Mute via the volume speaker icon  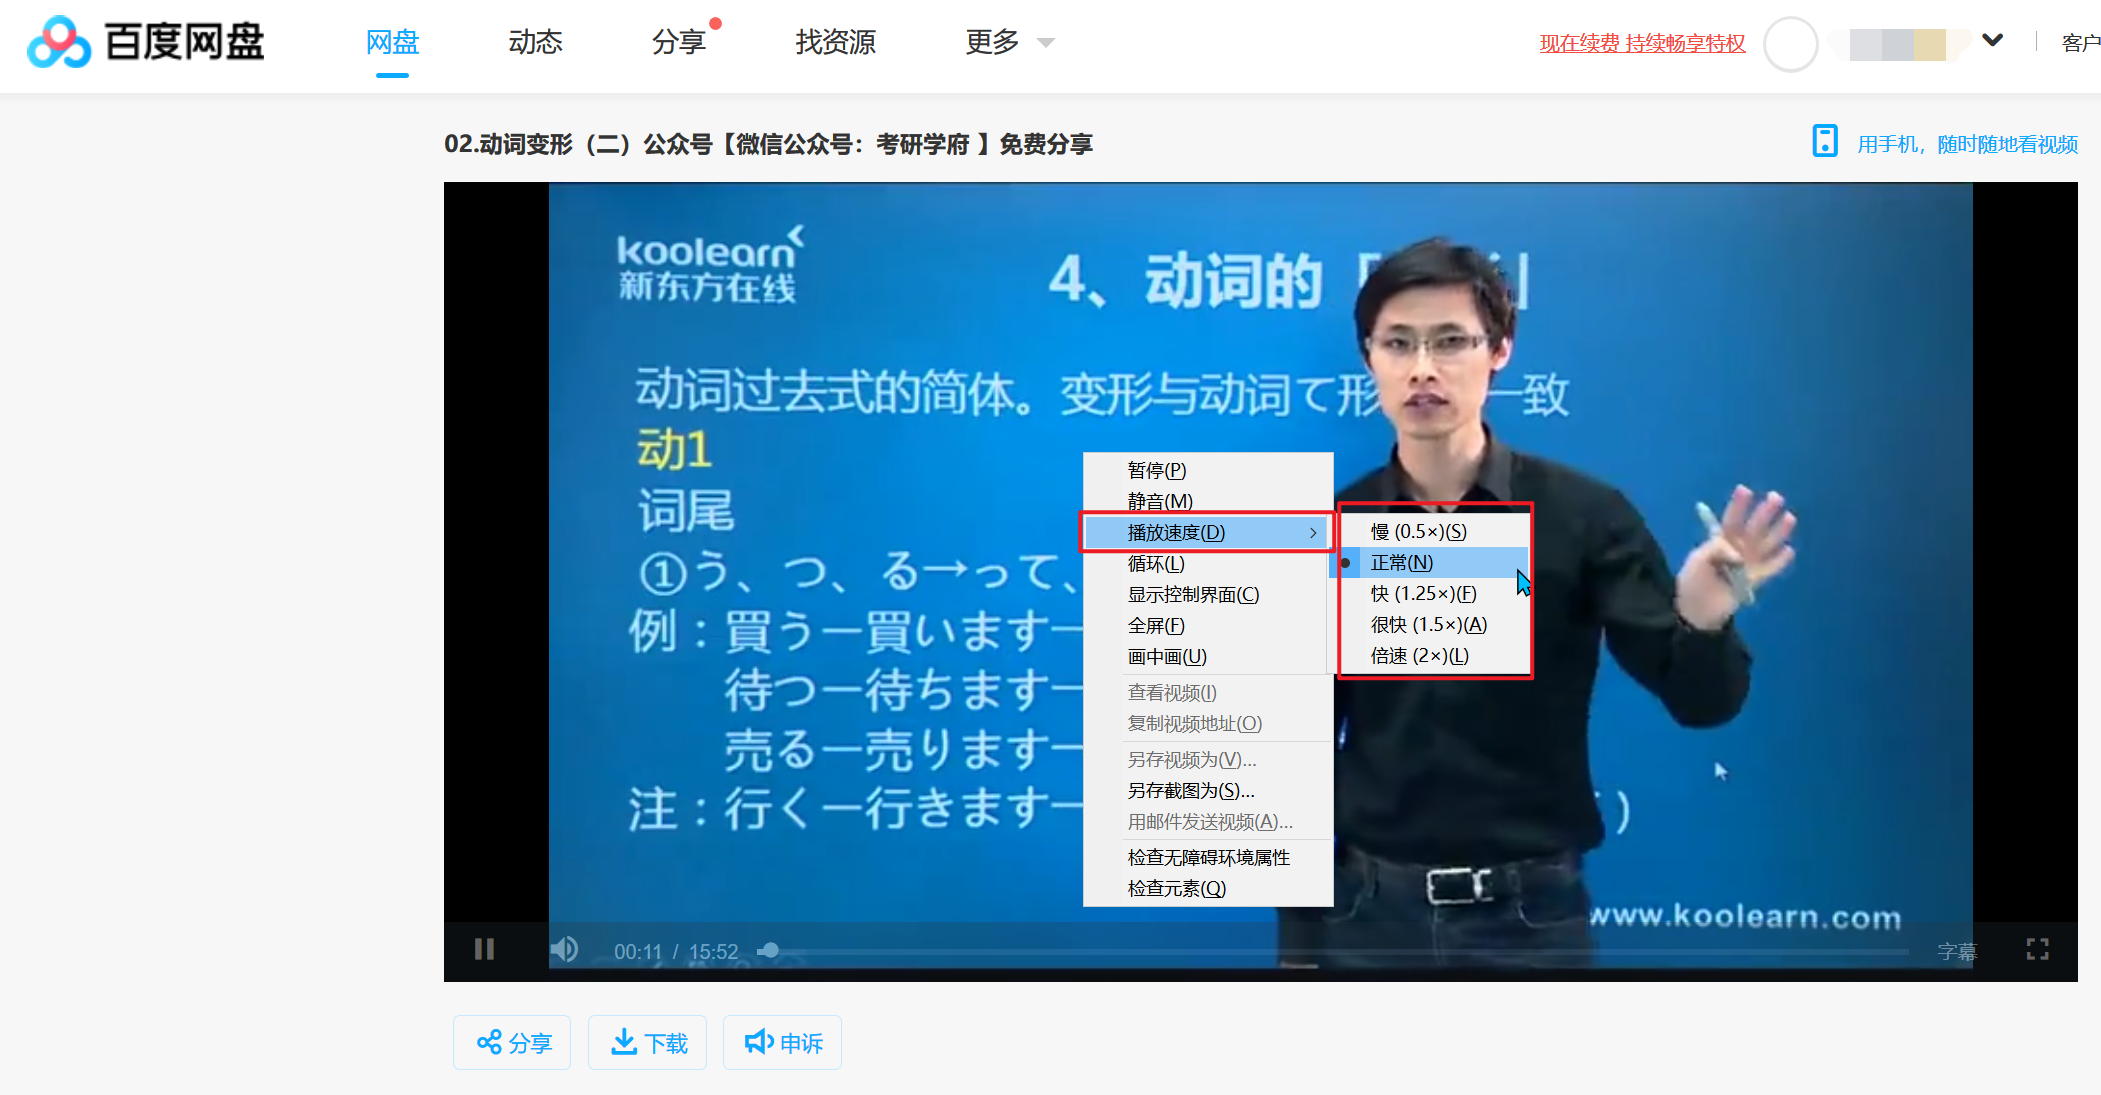point(564,949)
